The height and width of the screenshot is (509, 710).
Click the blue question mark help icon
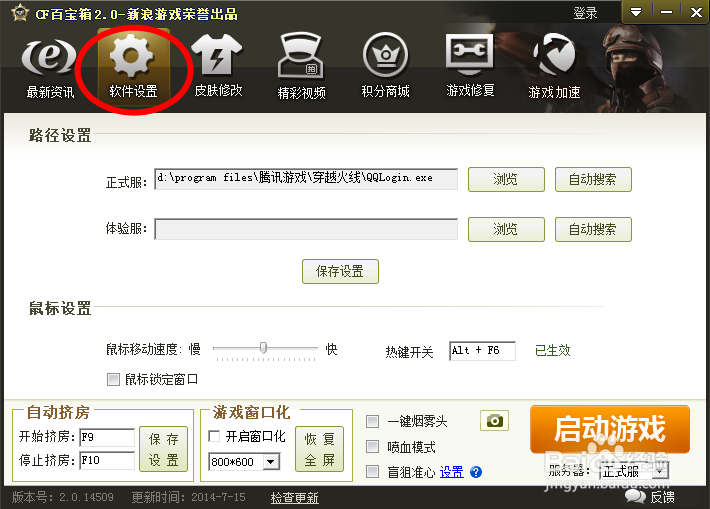pyautogui.click(x=476, y=472)
